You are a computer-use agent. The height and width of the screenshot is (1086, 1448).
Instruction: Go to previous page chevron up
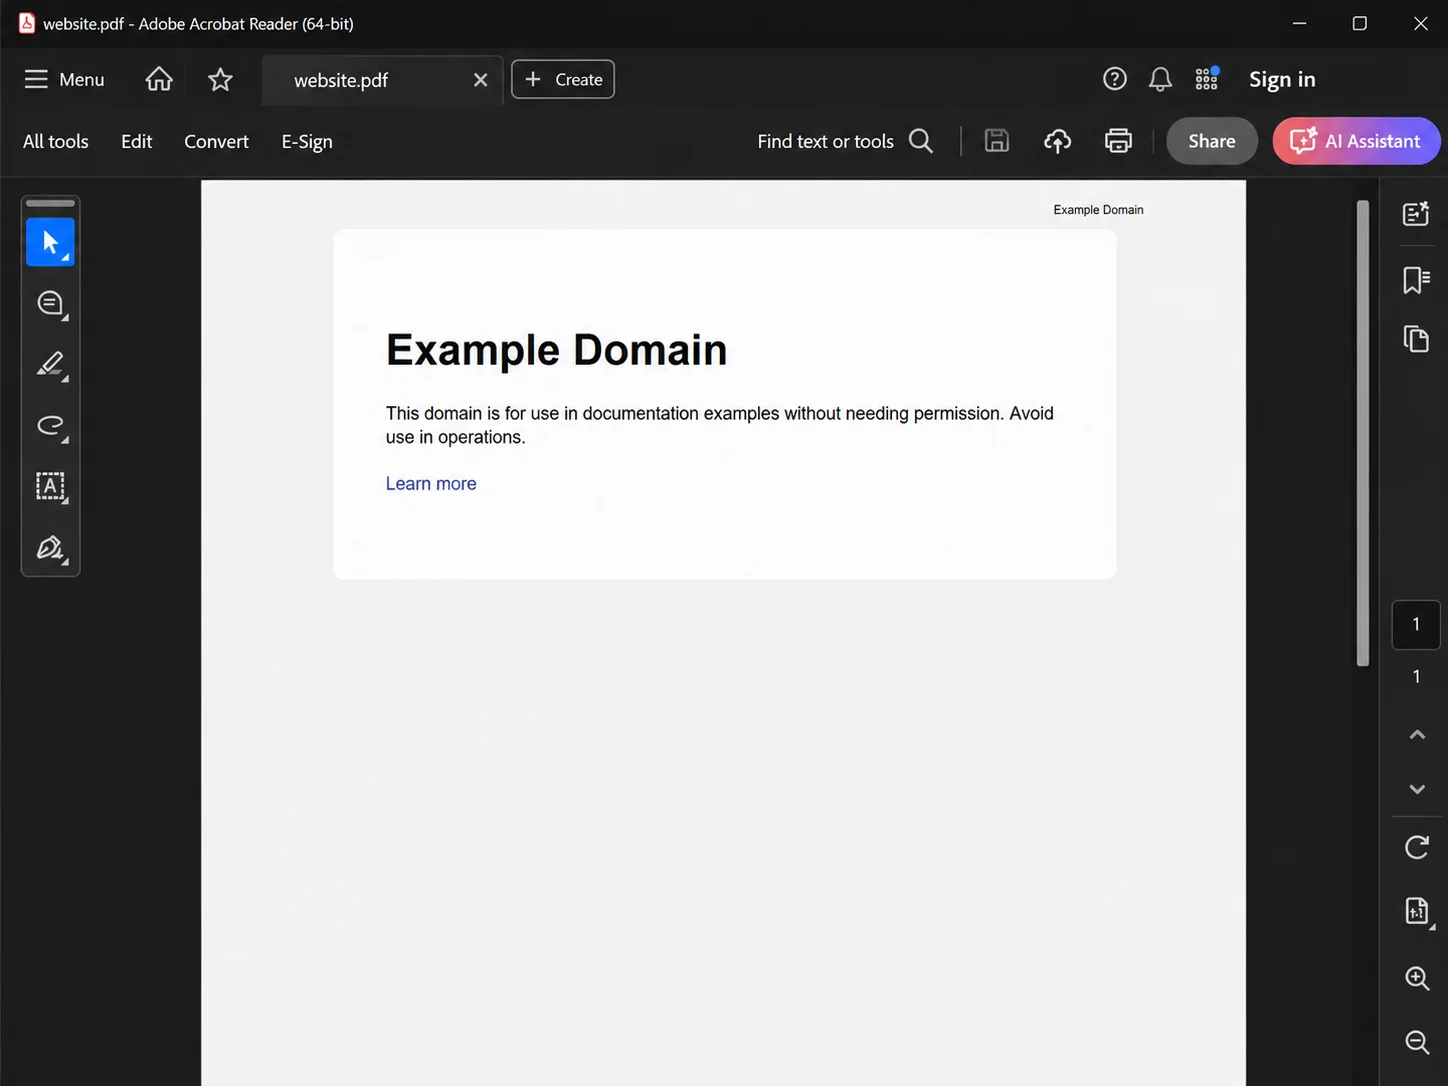tap(1417, 735)
